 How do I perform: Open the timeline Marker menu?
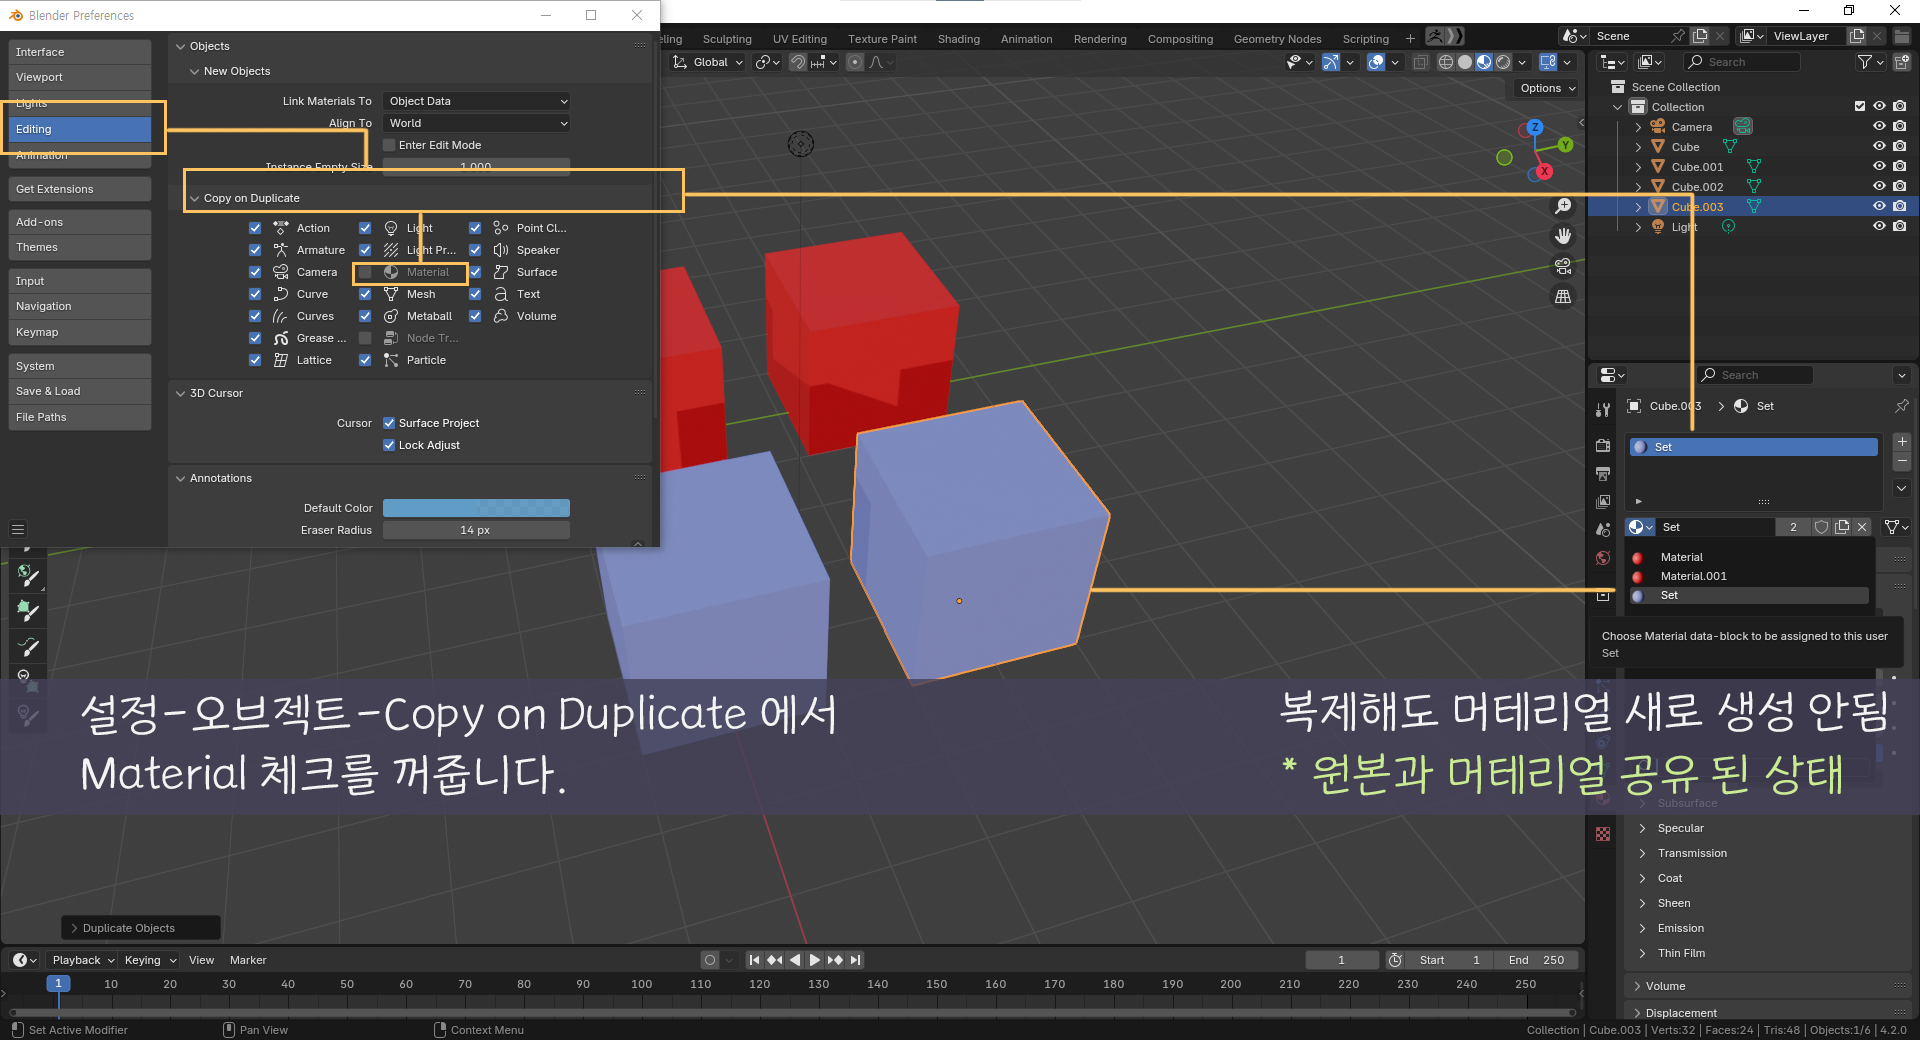[x=248, y=960]
